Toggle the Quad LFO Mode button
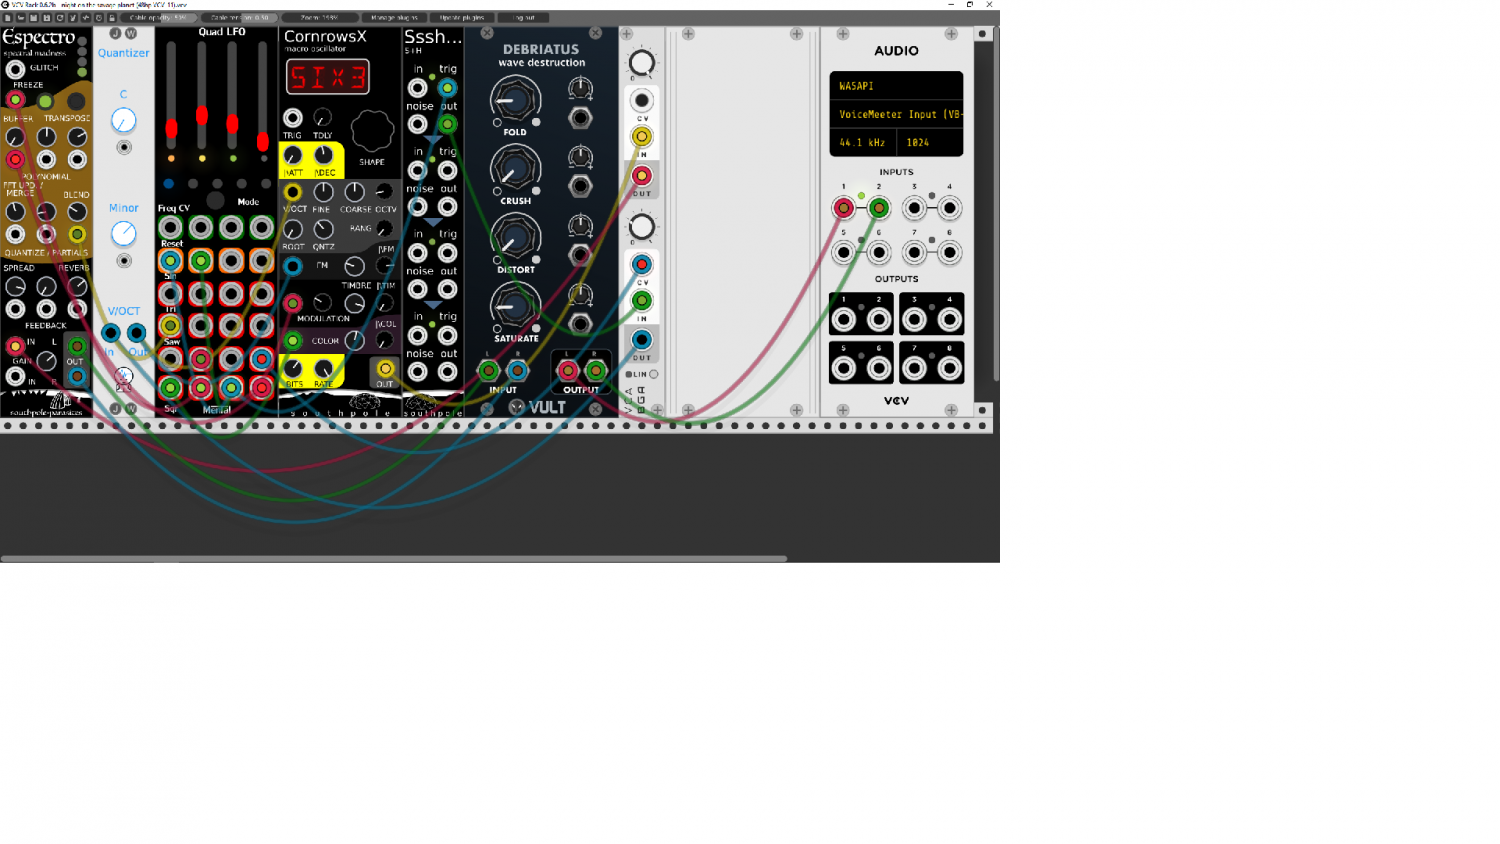1500x844 pixels. (x=215, y=200)
